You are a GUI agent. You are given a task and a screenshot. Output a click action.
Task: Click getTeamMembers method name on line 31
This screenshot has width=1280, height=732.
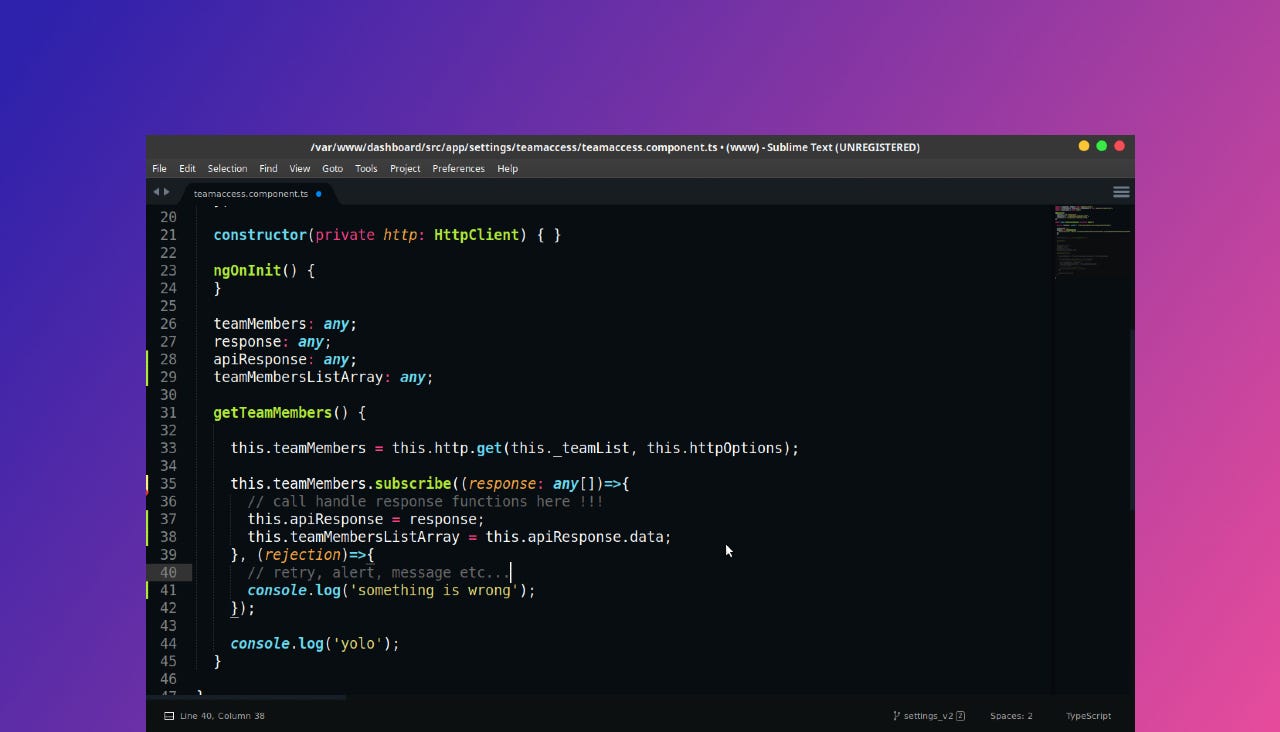[273, 413]
